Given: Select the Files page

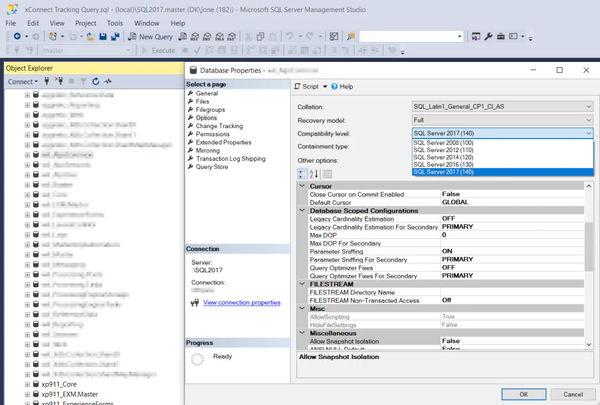Looking at the screenshot, I should click(x=202, y=101).
